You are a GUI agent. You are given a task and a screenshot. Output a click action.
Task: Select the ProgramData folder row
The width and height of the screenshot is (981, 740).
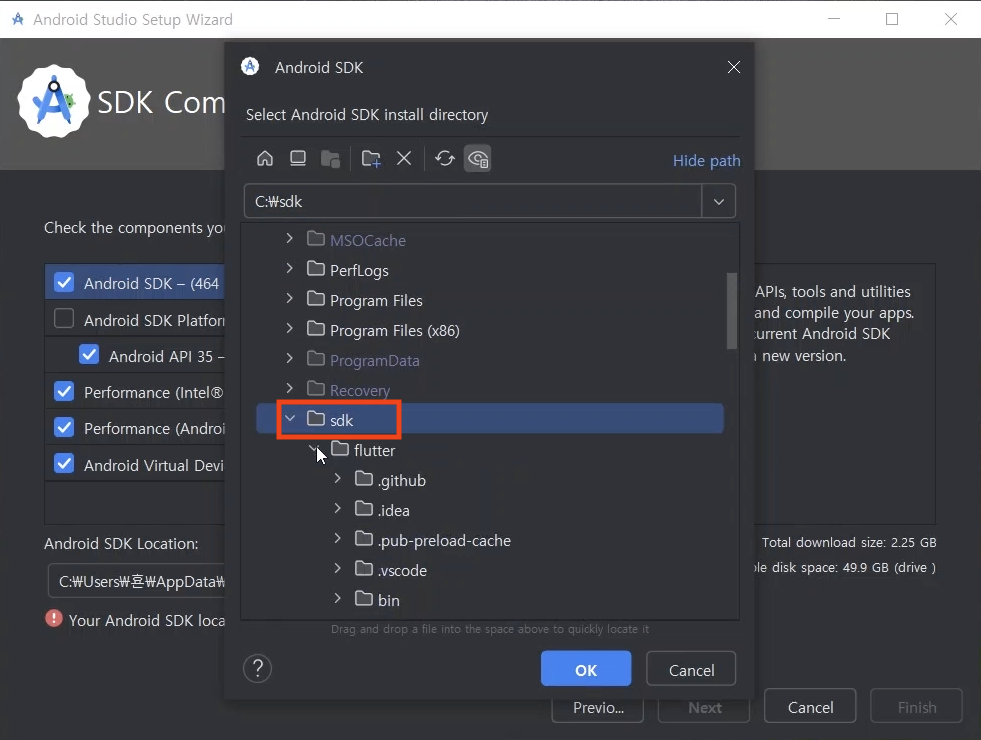click(x=490, y=360)
